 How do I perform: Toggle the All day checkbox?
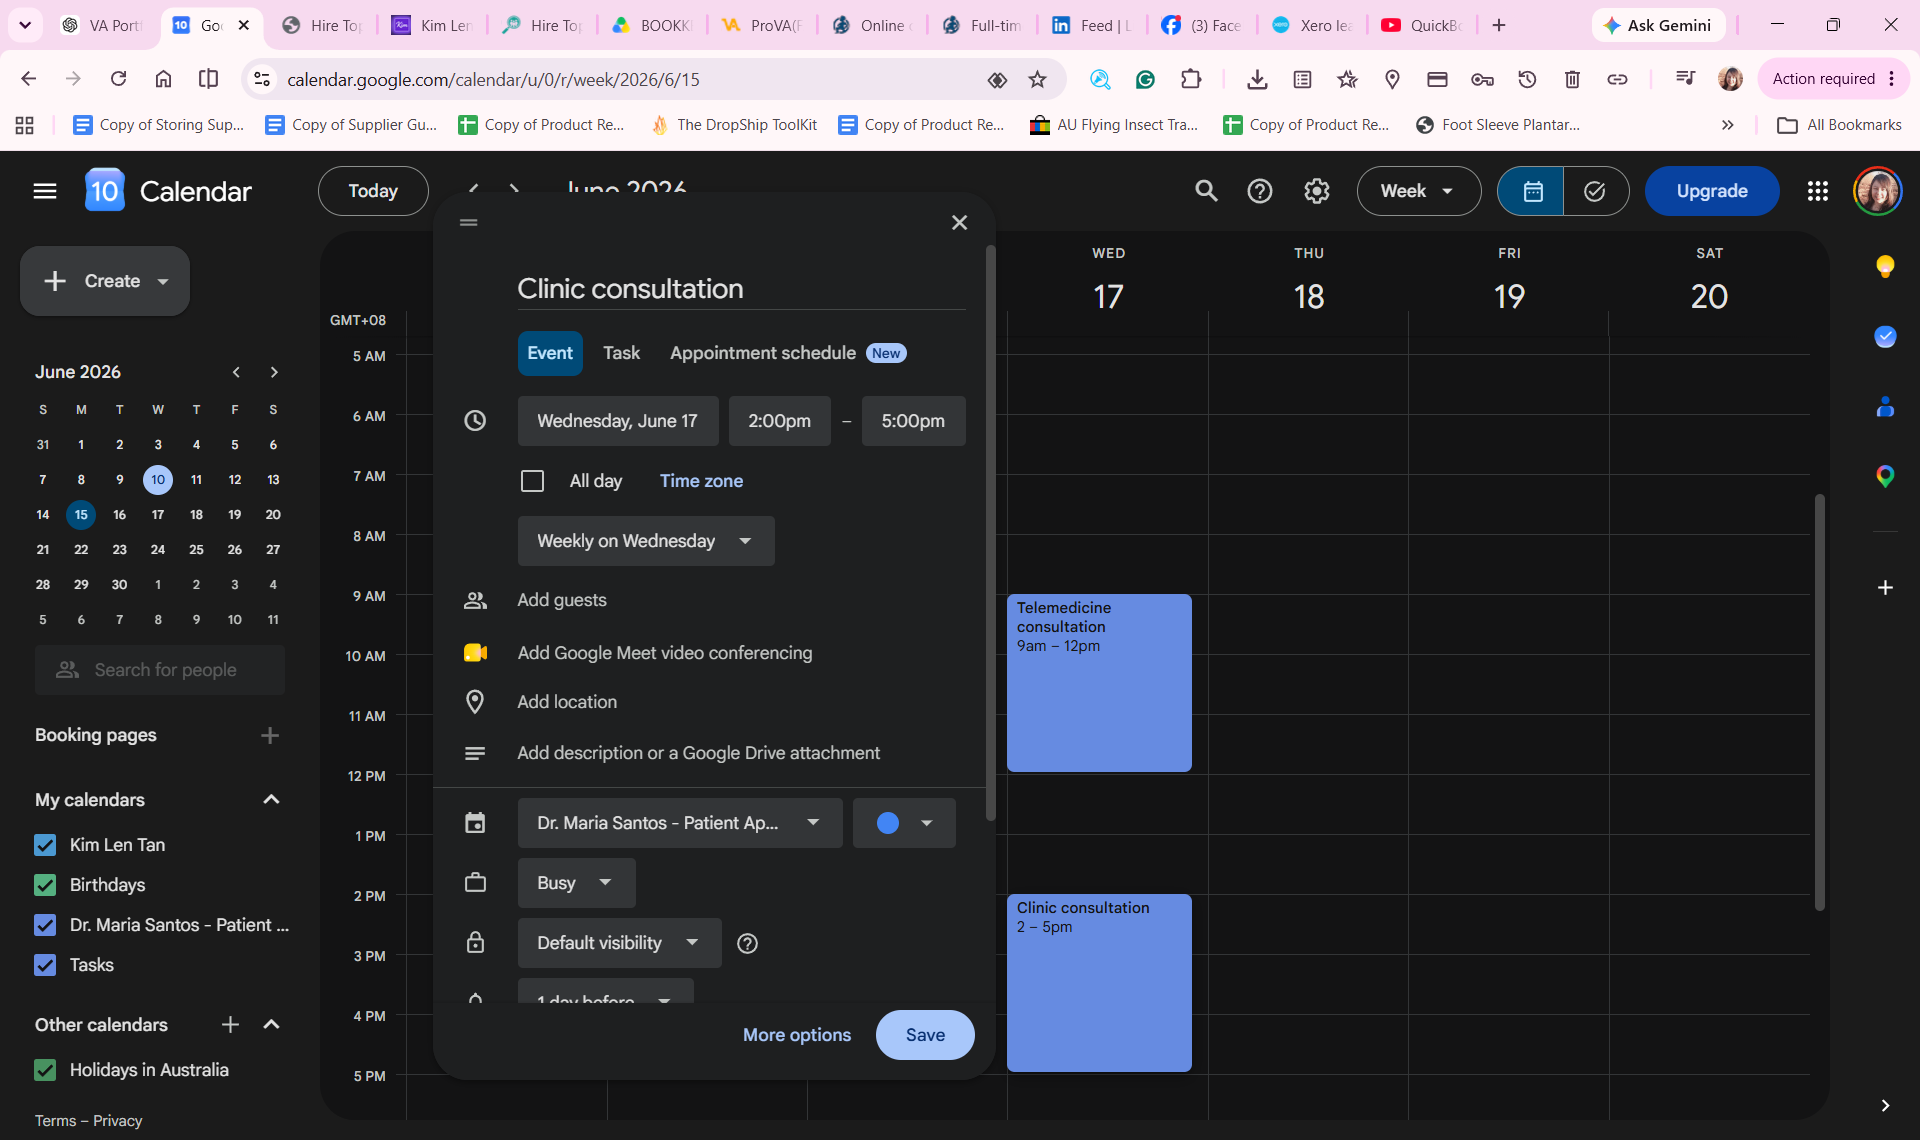pos(532,481)
